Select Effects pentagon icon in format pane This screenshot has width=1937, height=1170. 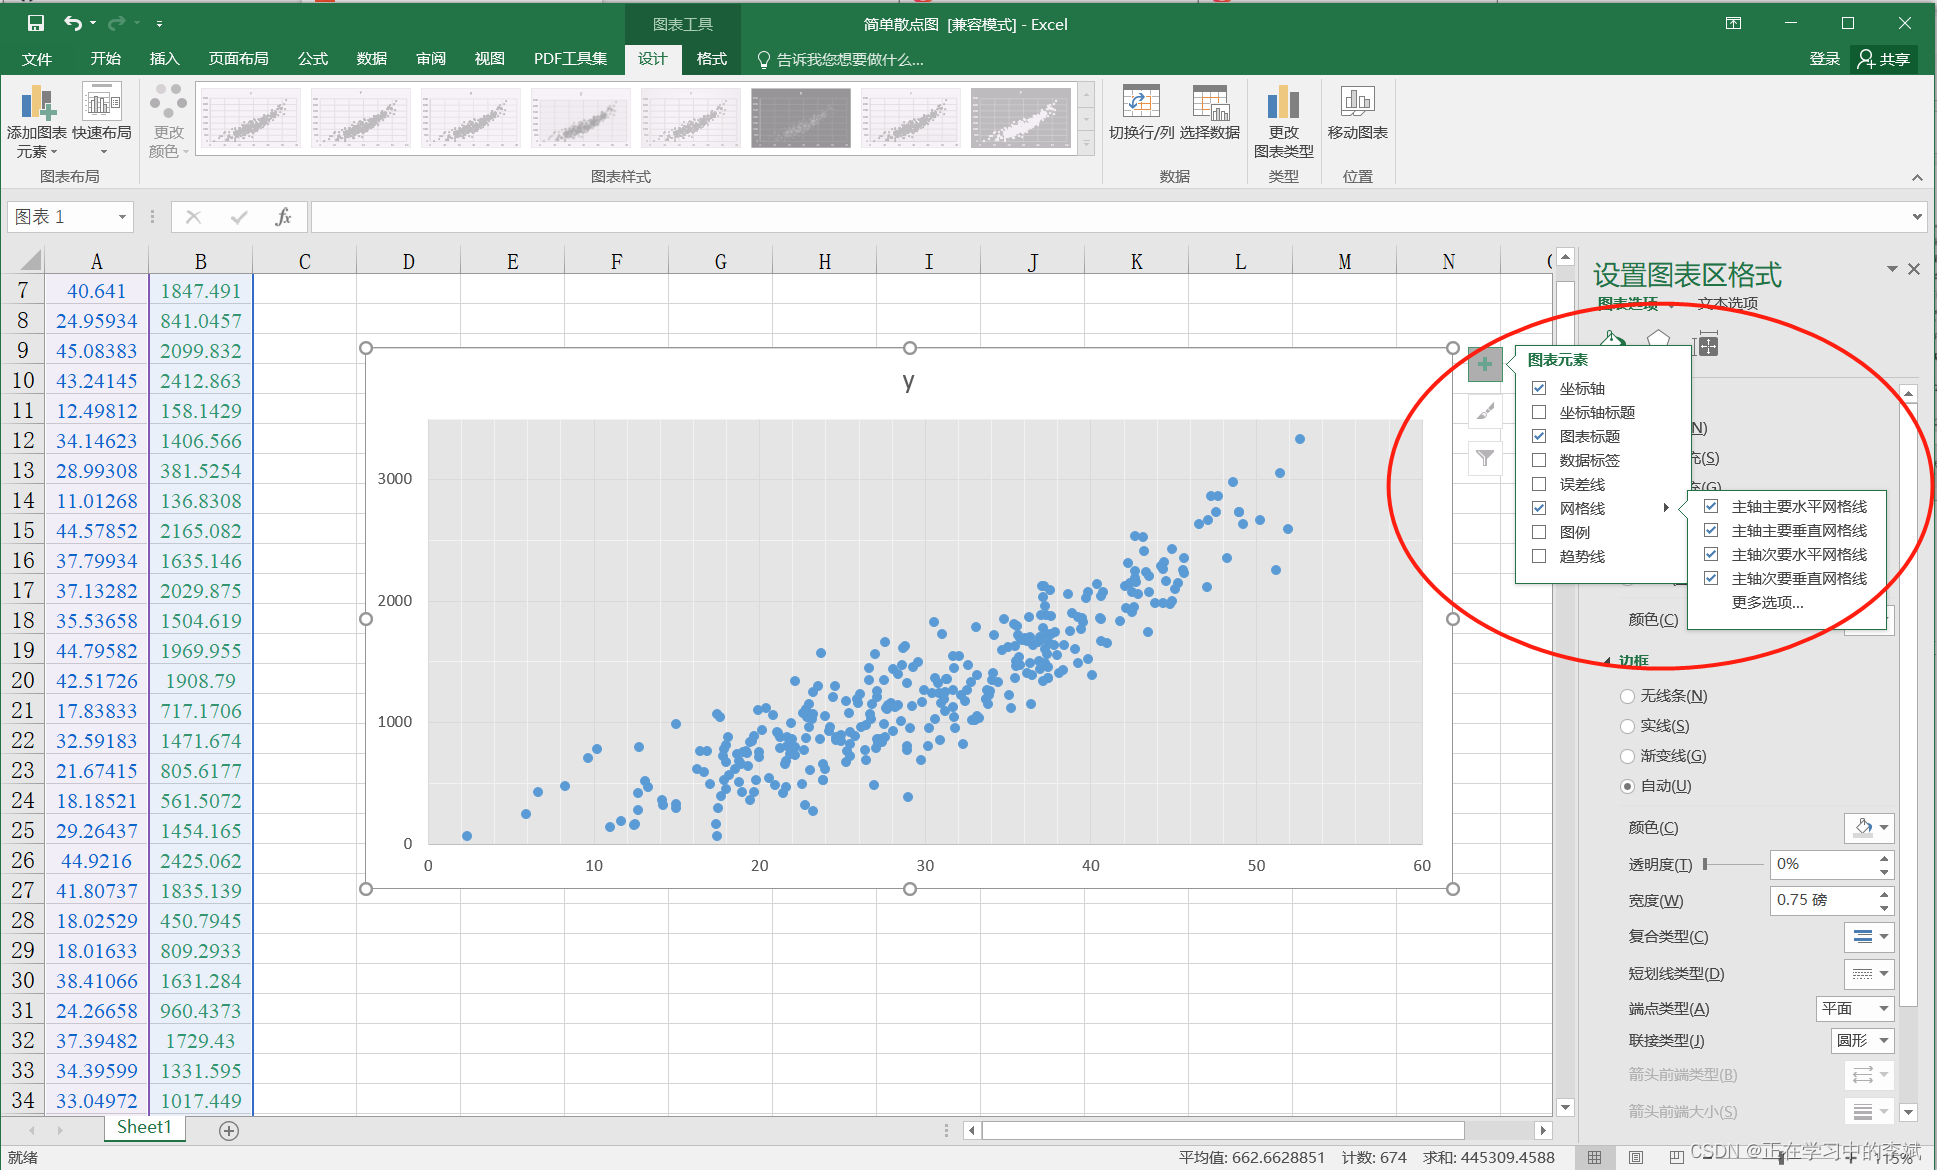click(x=1658, y=341)
